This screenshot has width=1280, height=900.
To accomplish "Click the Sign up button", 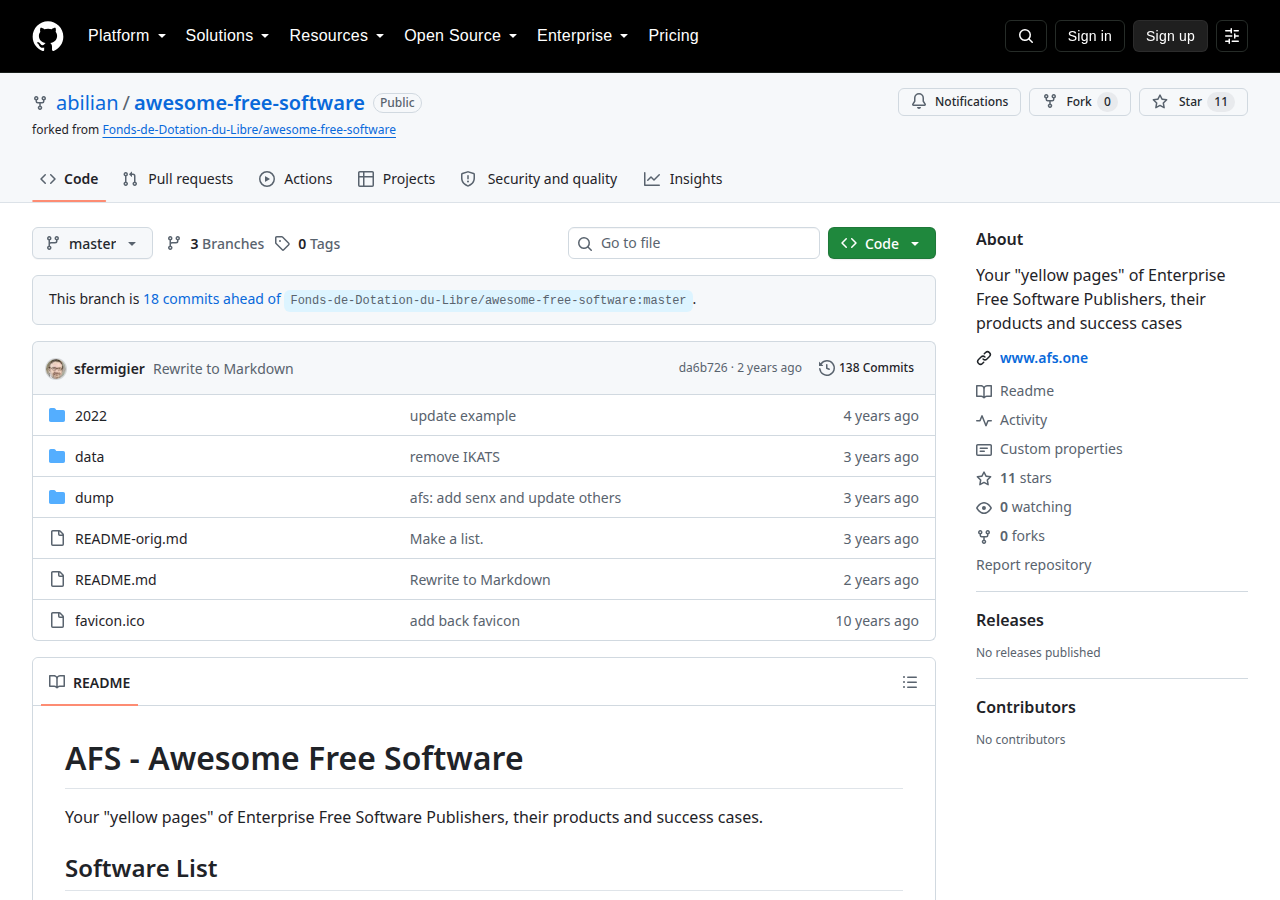I will pos(1170,36).
